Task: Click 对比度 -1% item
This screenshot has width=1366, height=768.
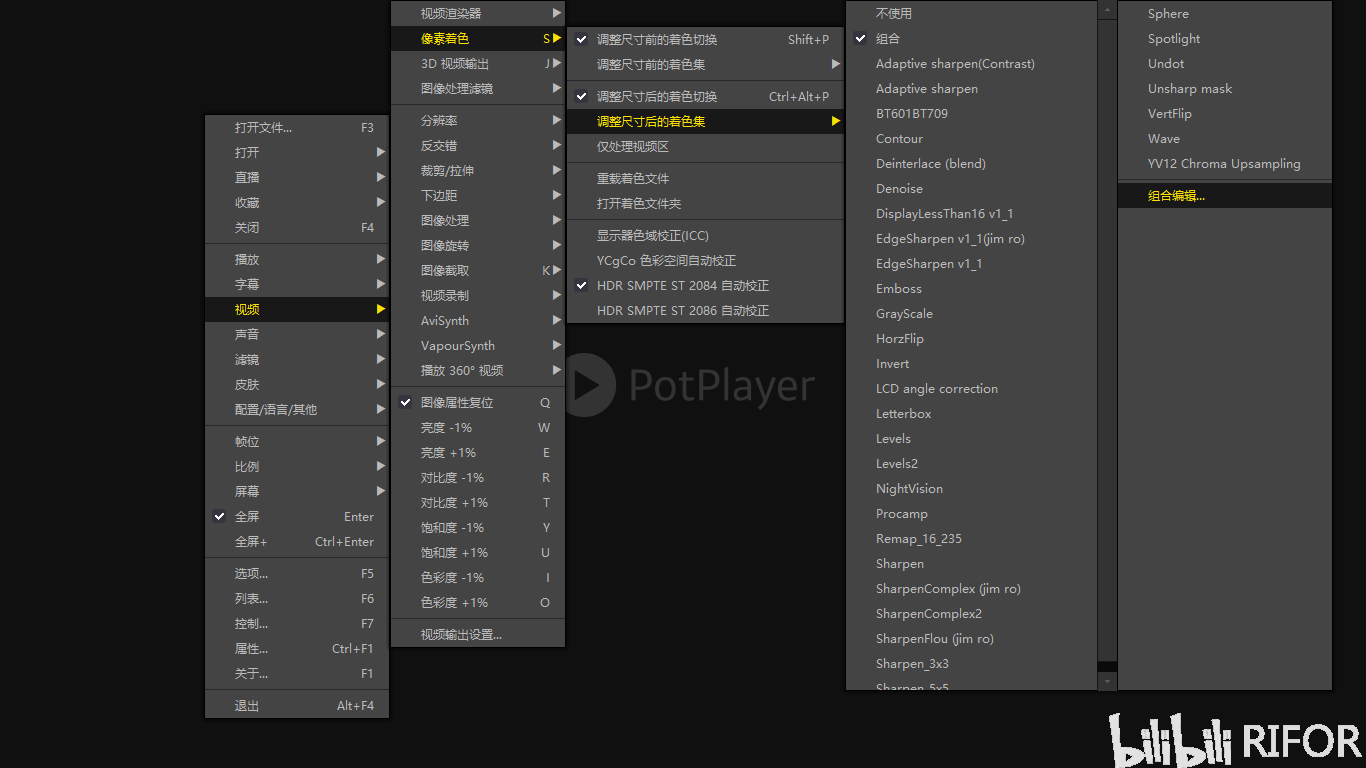Action: point(478,478)
